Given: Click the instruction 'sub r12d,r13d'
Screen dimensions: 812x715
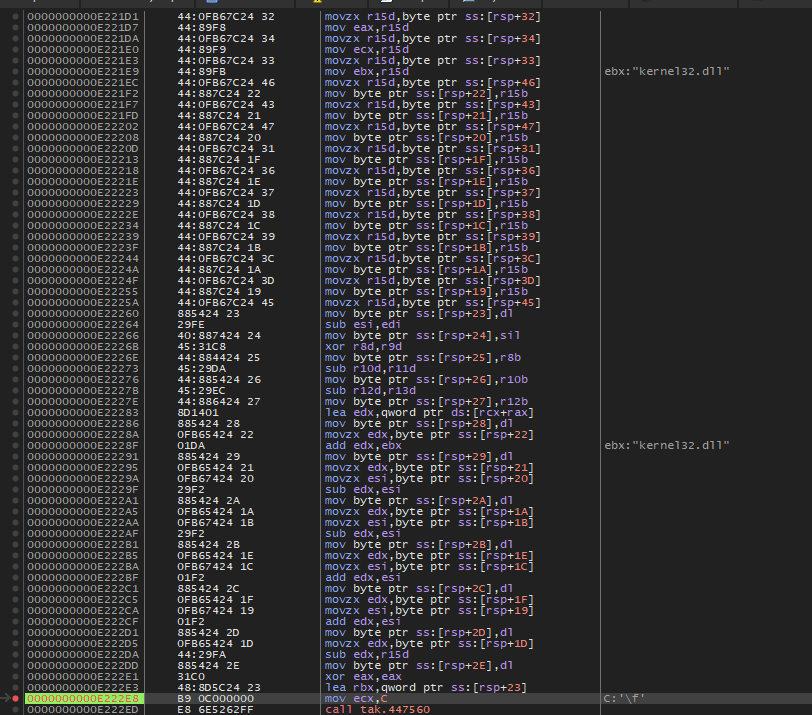Looking at the screenshot, I should click(370, 391).
